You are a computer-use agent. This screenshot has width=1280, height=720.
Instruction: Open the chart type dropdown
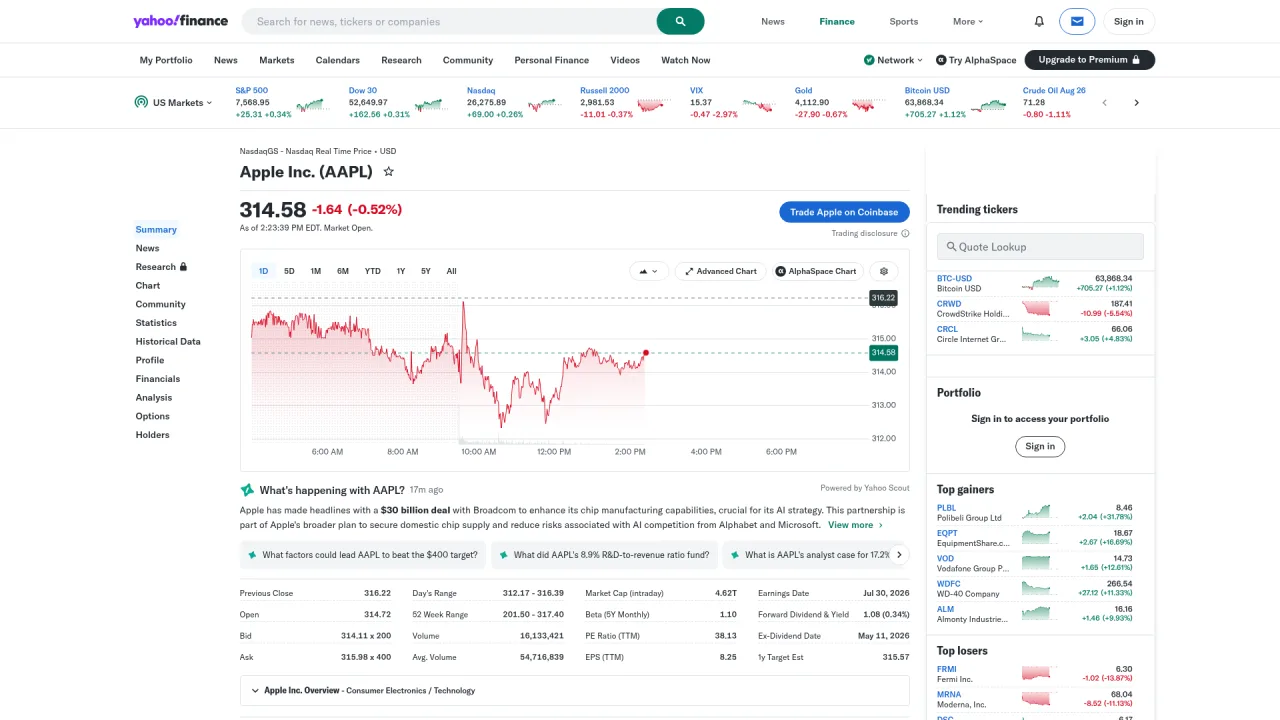tap(649, 271)
